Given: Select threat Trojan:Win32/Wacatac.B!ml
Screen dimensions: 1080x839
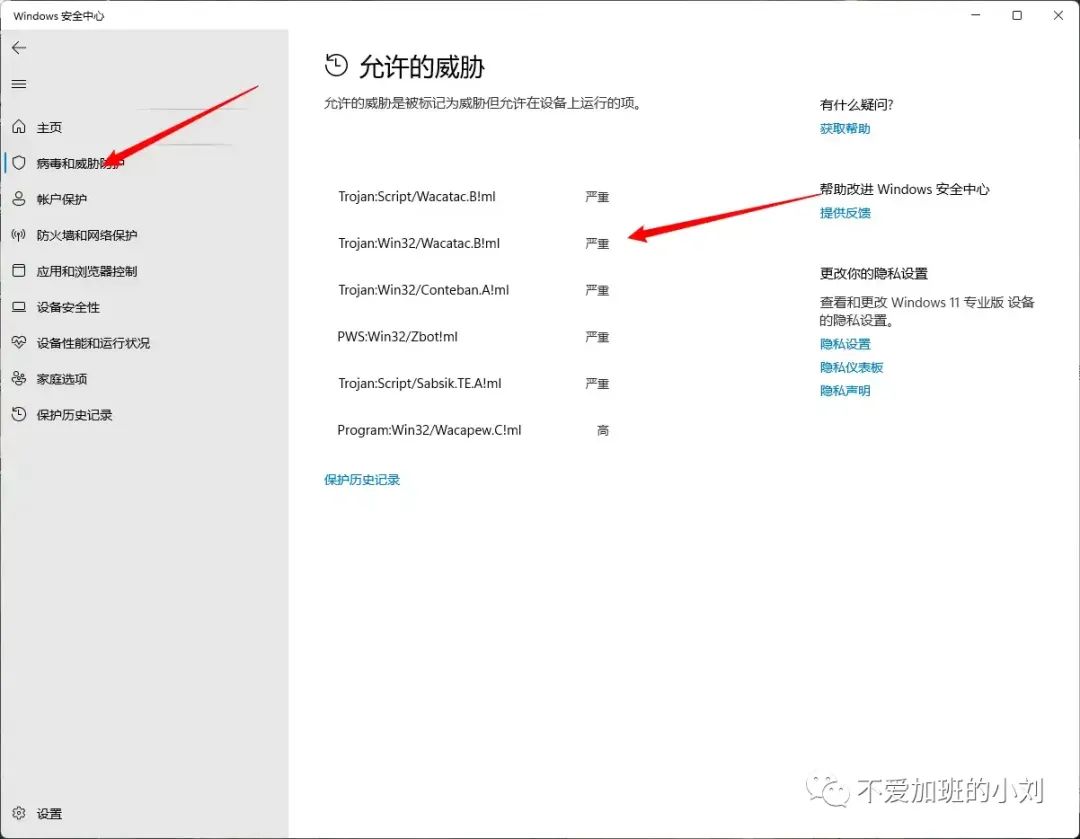Looking at the screenshot, I should [419, 243].
